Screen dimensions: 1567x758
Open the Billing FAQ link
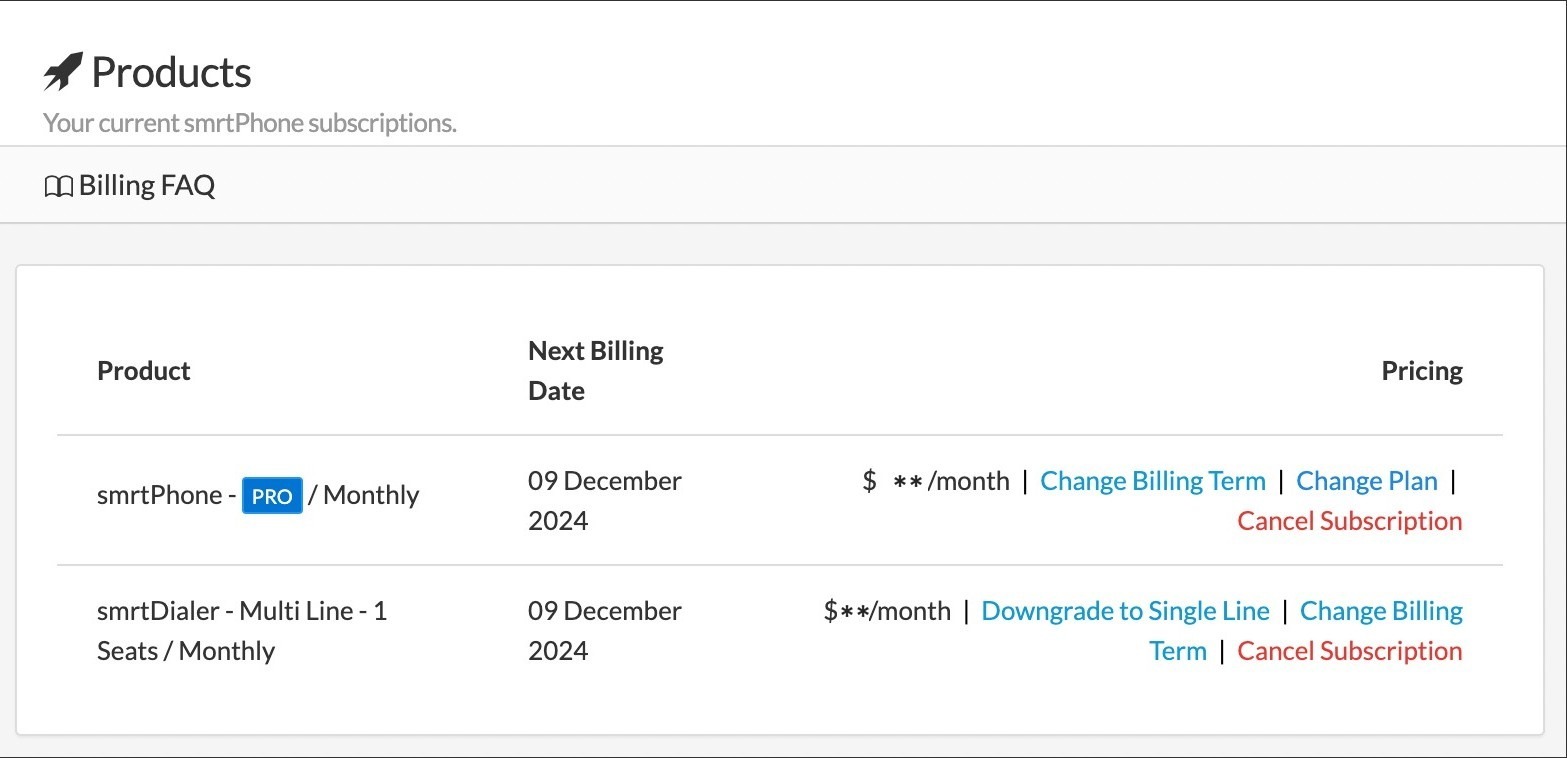tap(146, 186)
